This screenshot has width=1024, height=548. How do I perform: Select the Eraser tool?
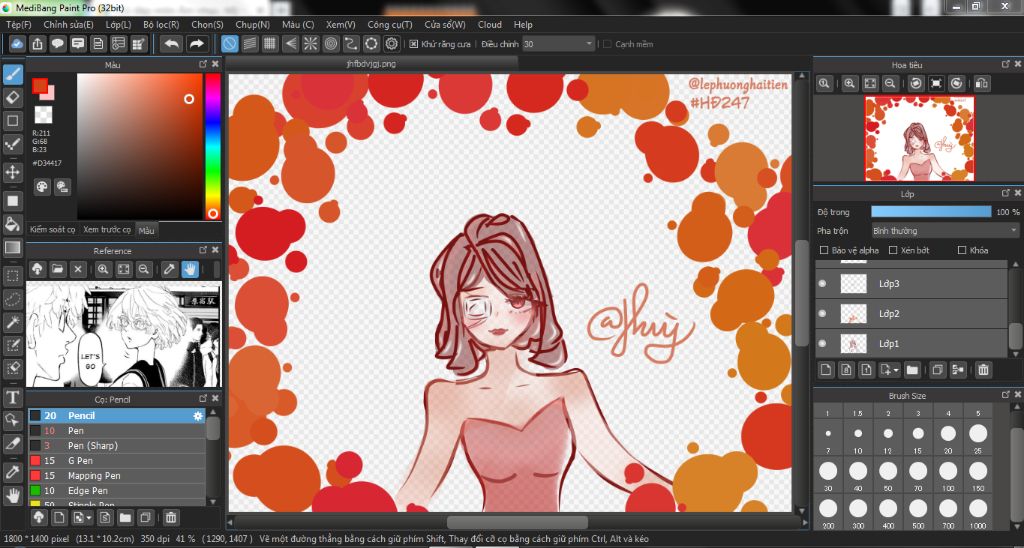12,98
